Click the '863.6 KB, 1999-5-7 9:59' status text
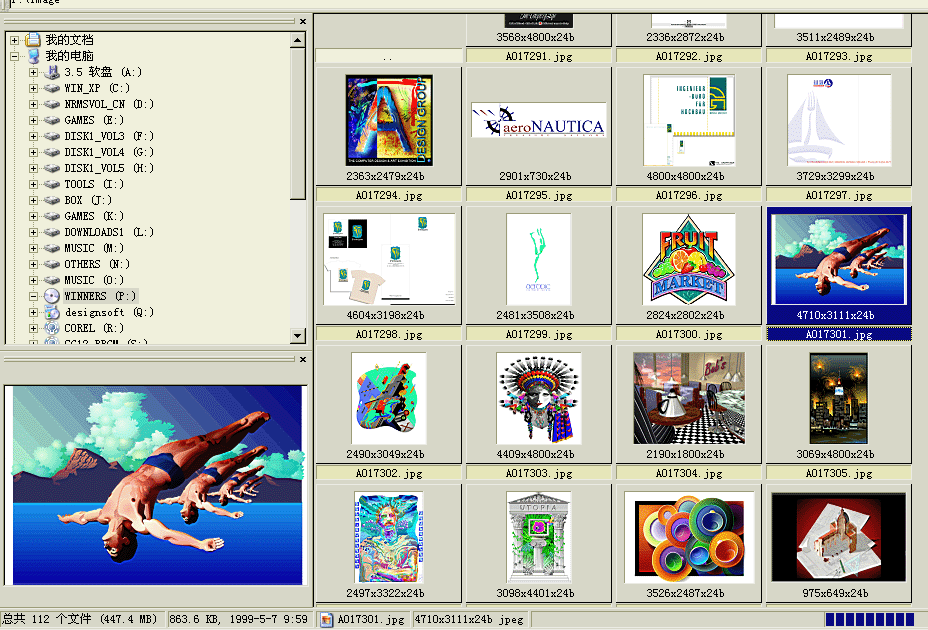928x630 pixels. (x=238, y=619)
